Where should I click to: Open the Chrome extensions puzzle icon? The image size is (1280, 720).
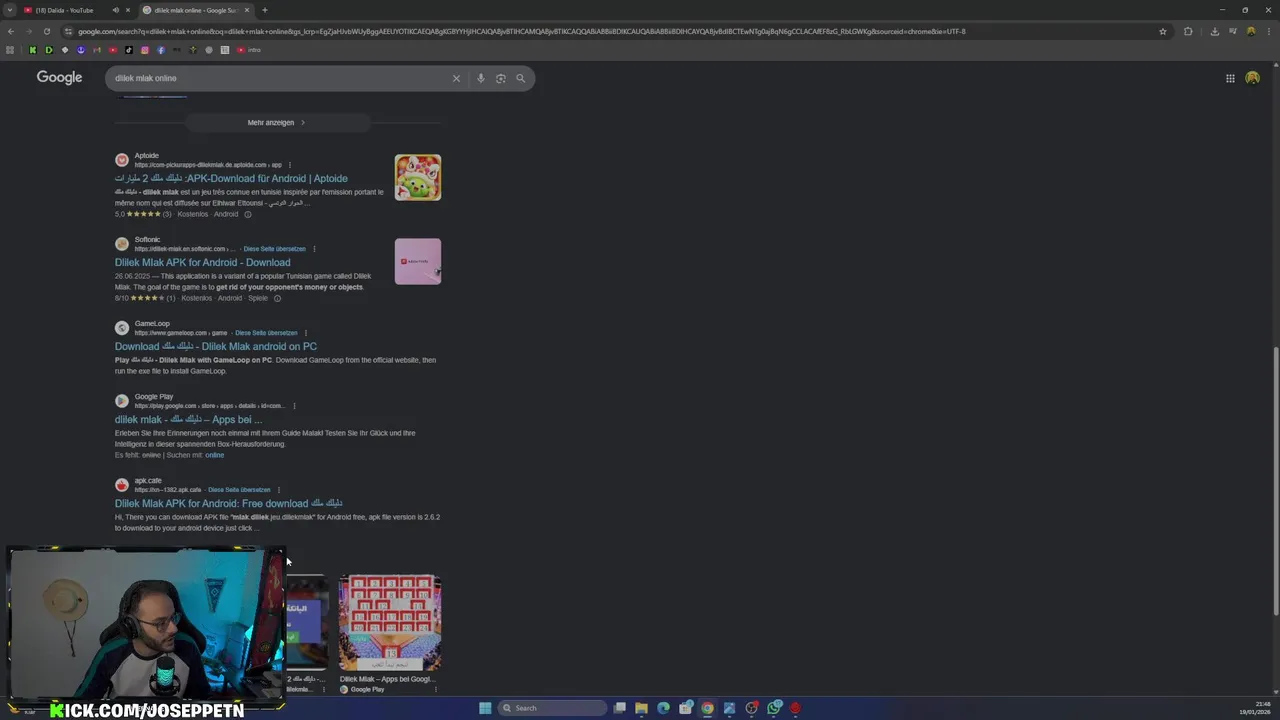click(x=1188, y=31)
